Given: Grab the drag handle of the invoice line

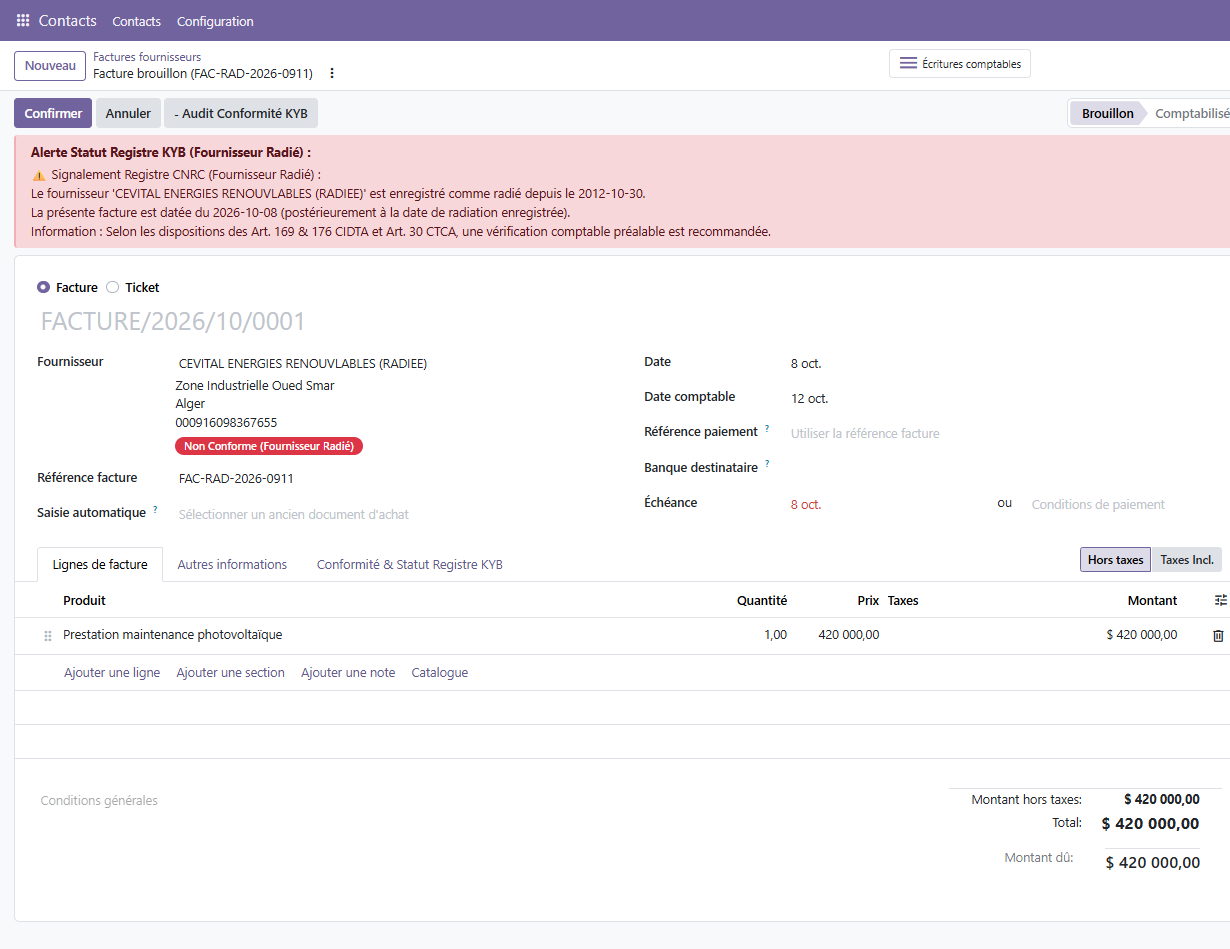Looking at the screenshot, I should point(47,635).
